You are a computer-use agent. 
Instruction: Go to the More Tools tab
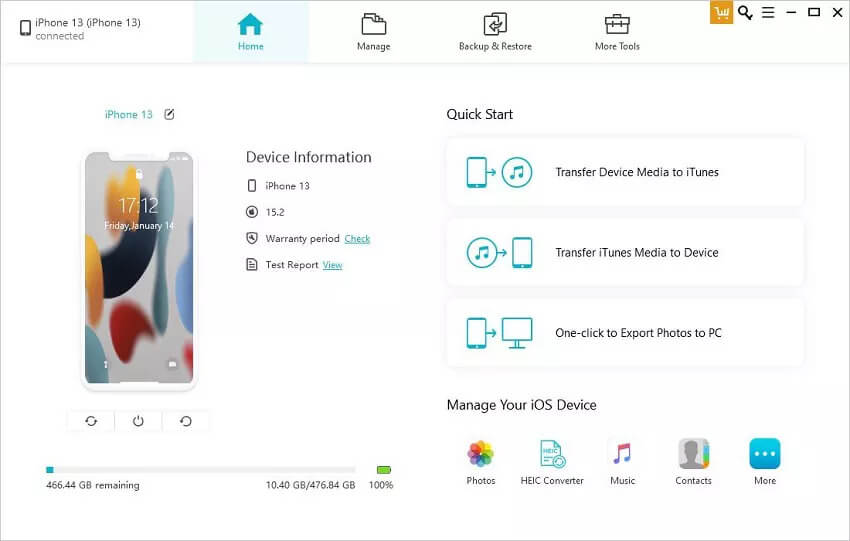click(x=617, y=33)
